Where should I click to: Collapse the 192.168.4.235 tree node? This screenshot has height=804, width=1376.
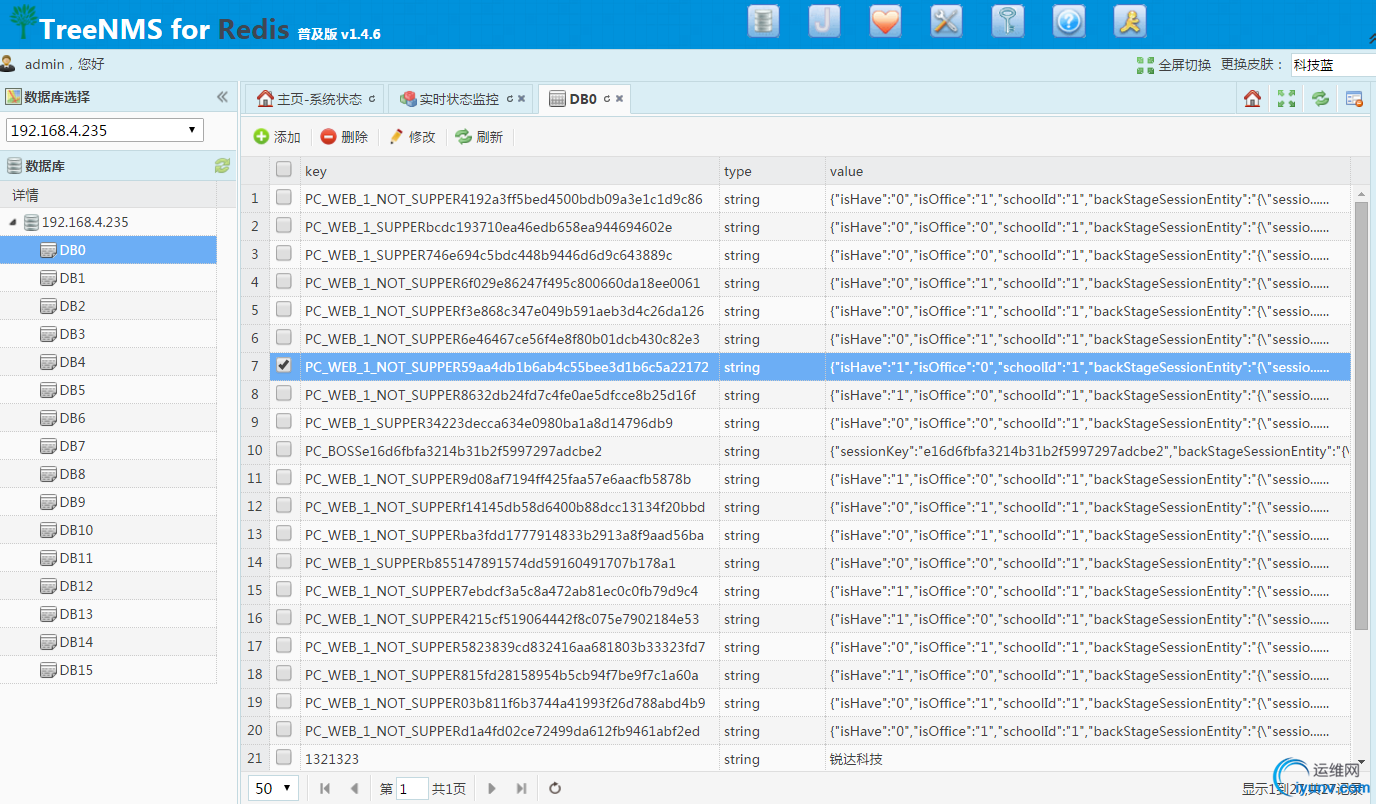(13, 222)
